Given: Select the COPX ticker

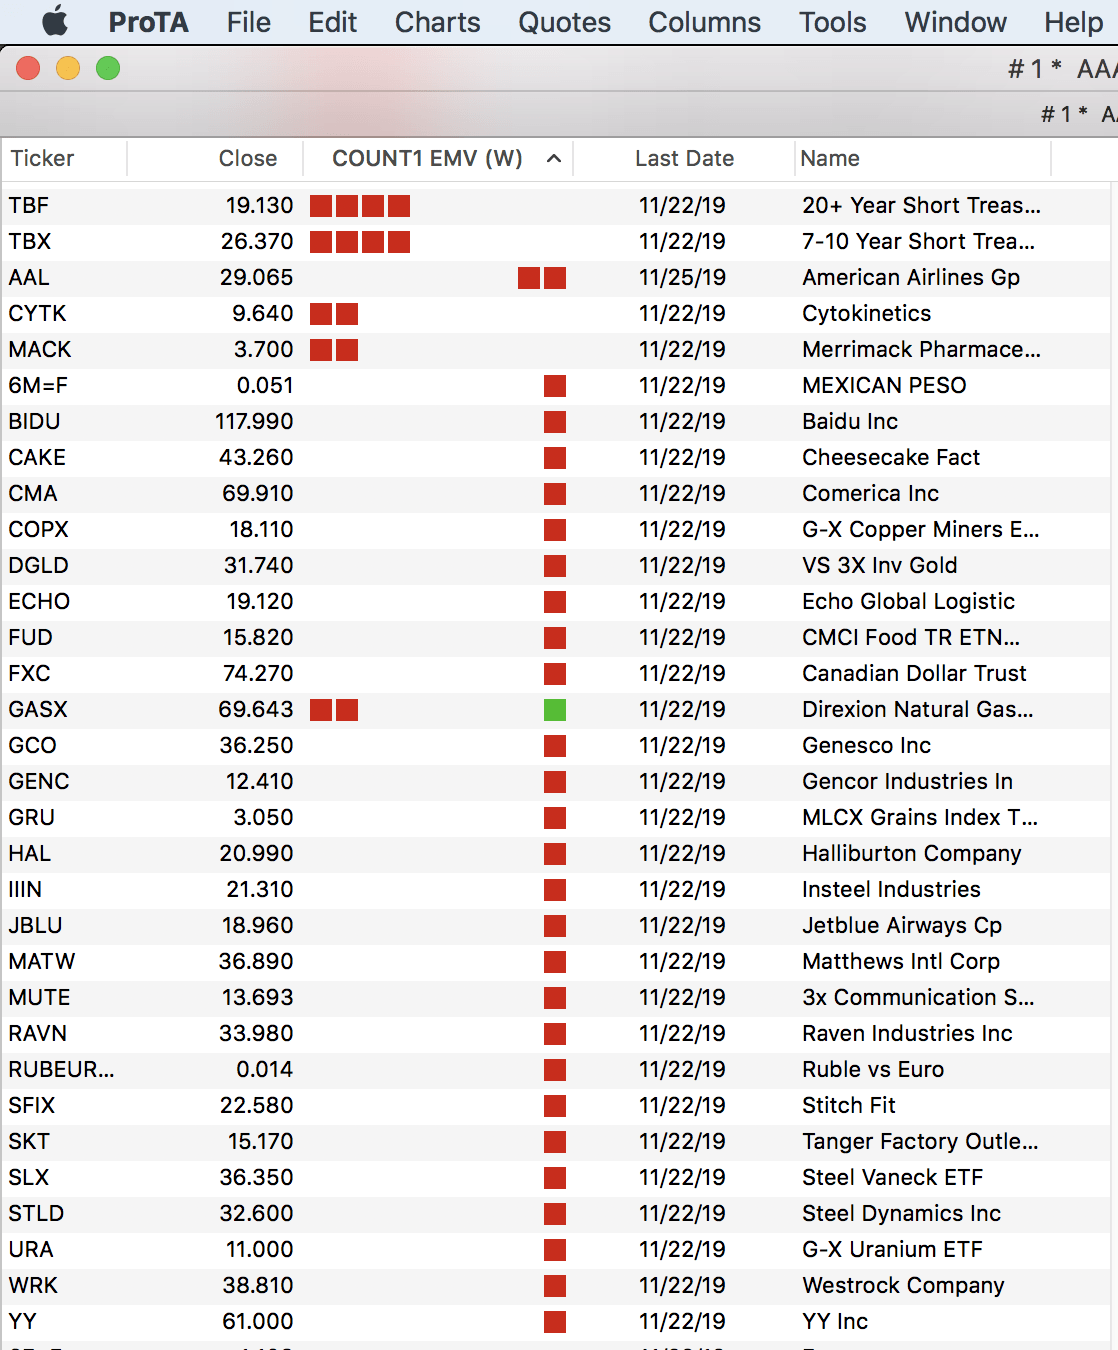Looking at the screenshot, I should coord(38,530).
